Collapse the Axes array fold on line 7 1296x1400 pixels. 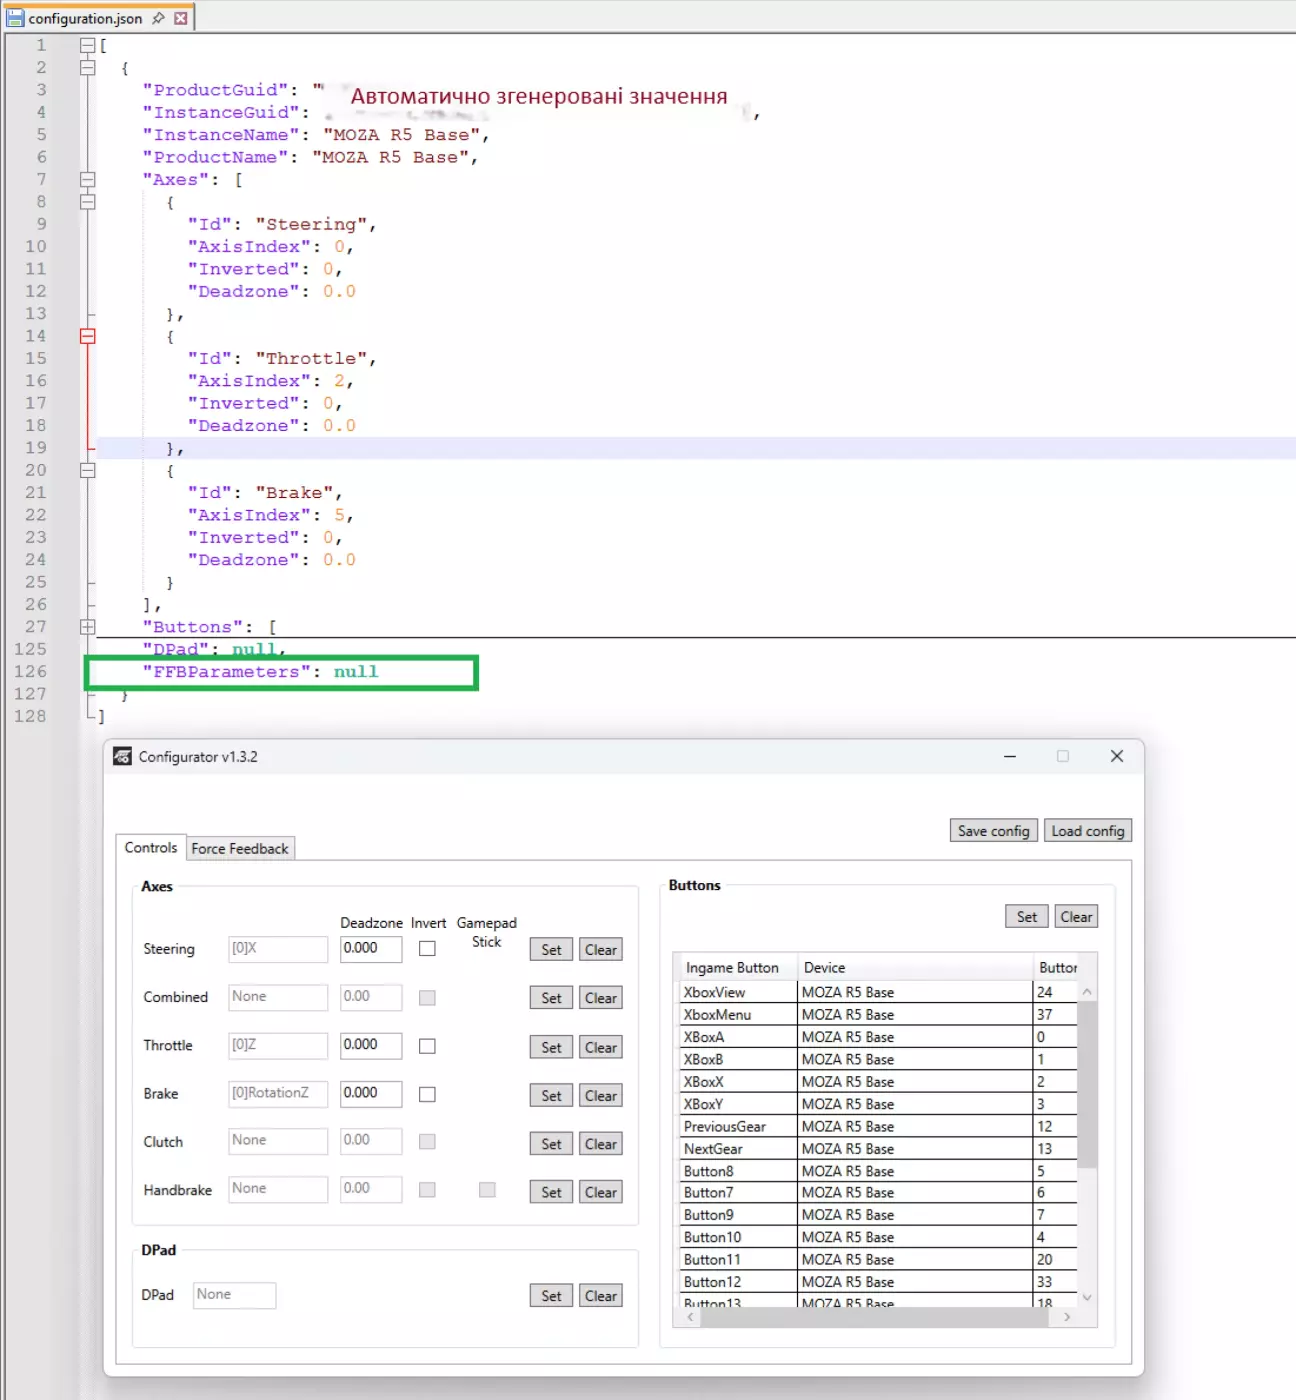point(87,180)
